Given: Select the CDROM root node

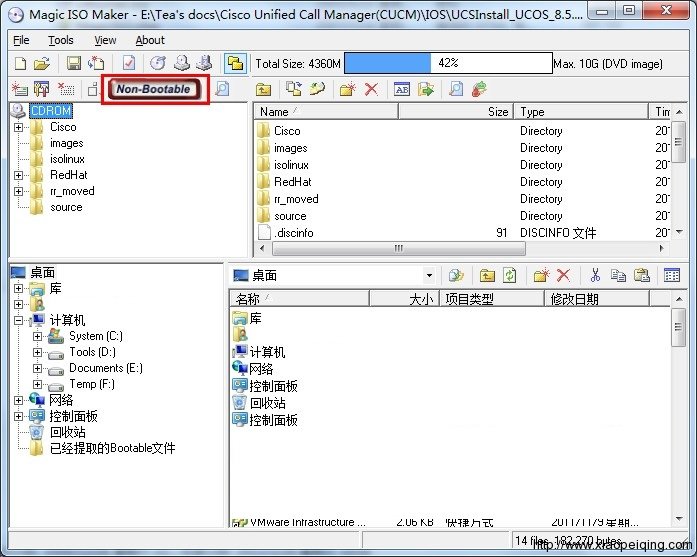Looking at the screenshot, I should click(x=51, y=111).
